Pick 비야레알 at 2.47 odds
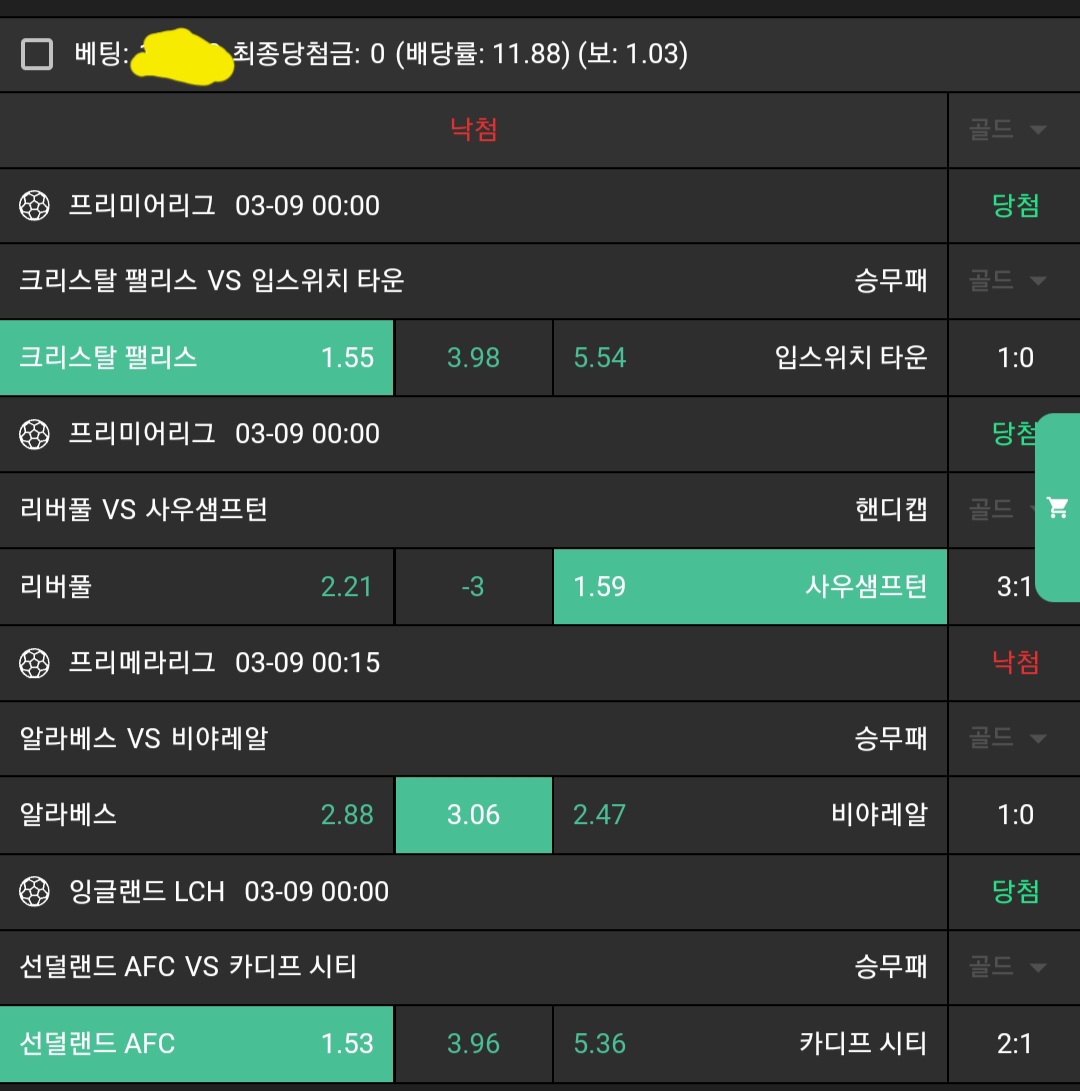 click(x=750, y=815)
